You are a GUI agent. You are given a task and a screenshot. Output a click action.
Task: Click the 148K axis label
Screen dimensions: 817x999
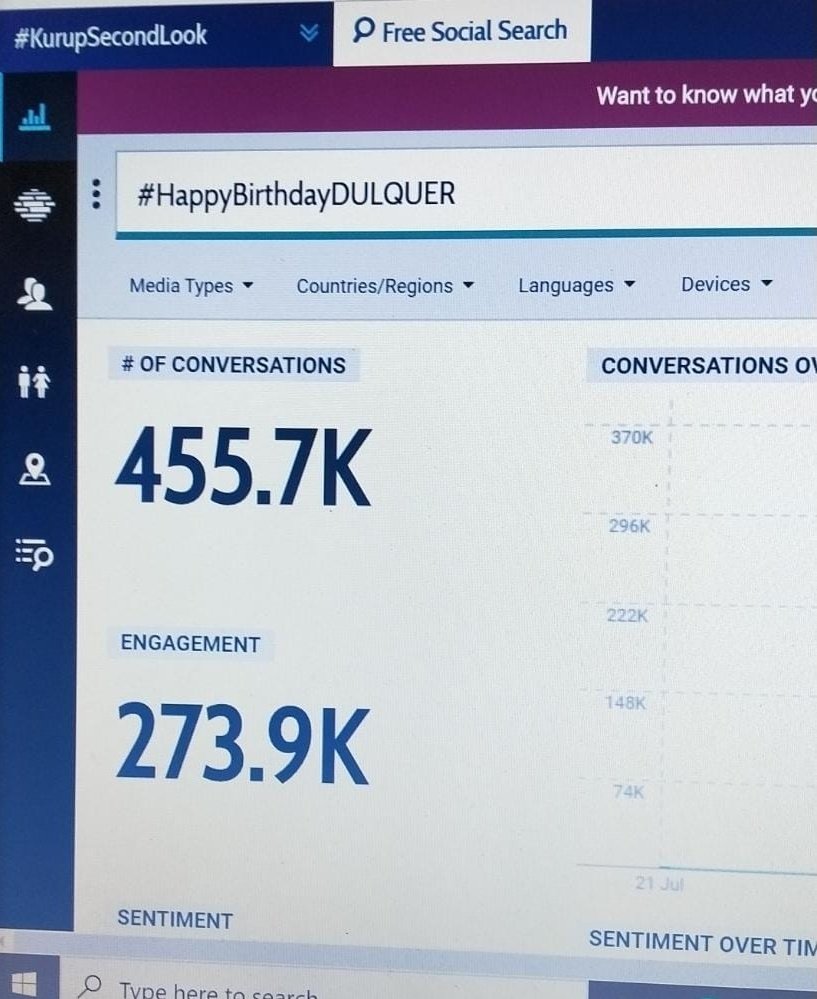[x=625, y=703]
